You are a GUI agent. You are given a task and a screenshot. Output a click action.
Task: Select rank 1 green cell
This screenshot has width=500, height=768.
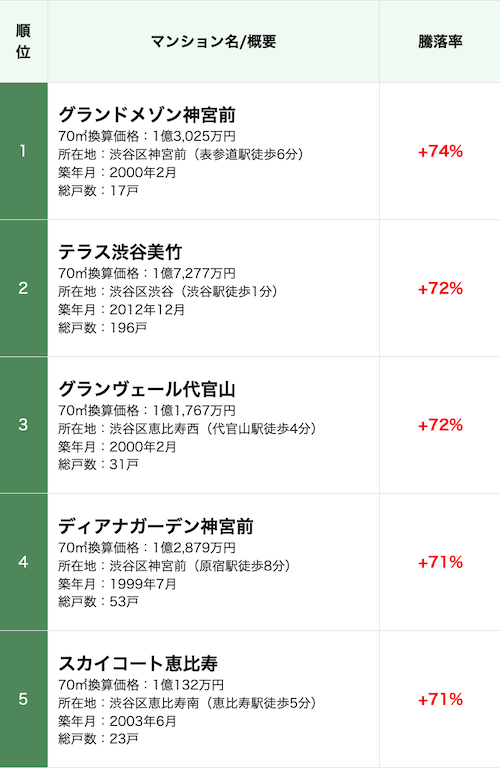point(24,151)
